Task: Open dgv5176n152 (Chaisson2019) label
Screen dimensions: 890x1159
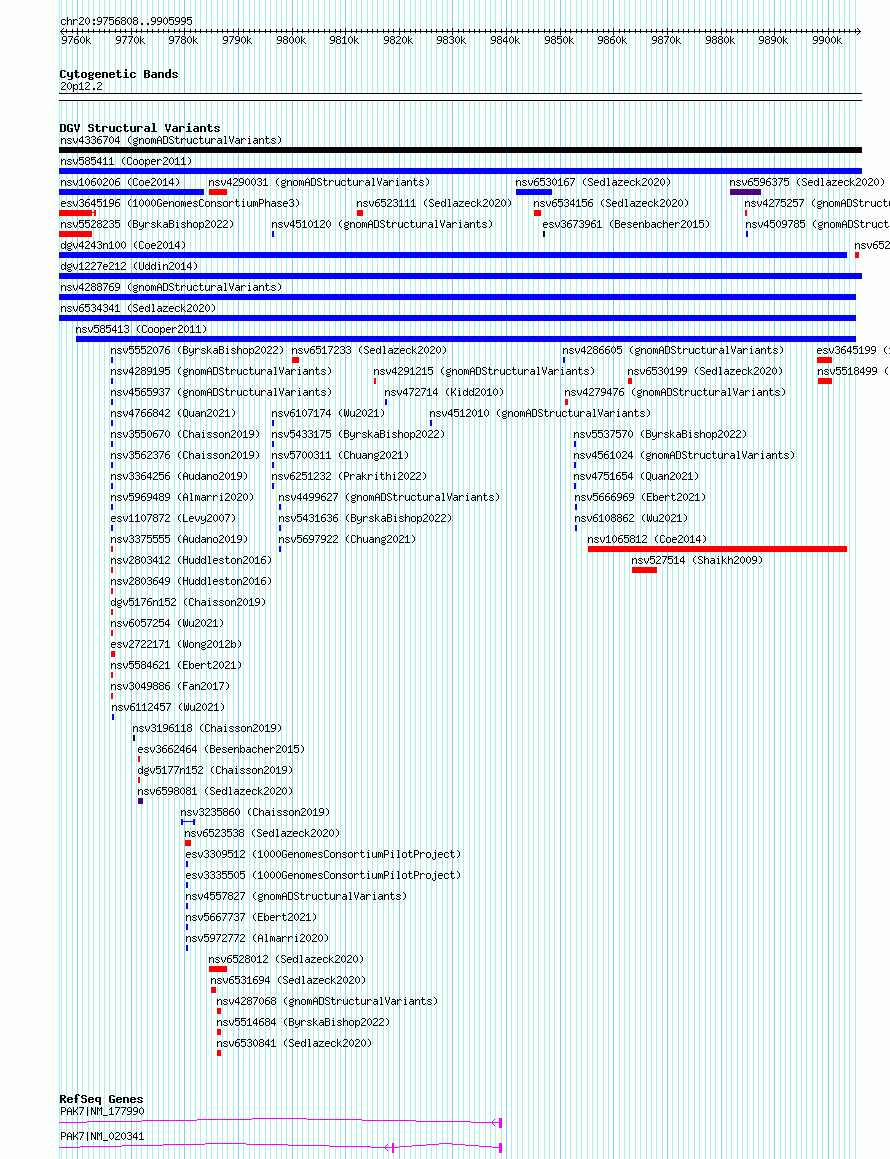Action: pos(188,602)
